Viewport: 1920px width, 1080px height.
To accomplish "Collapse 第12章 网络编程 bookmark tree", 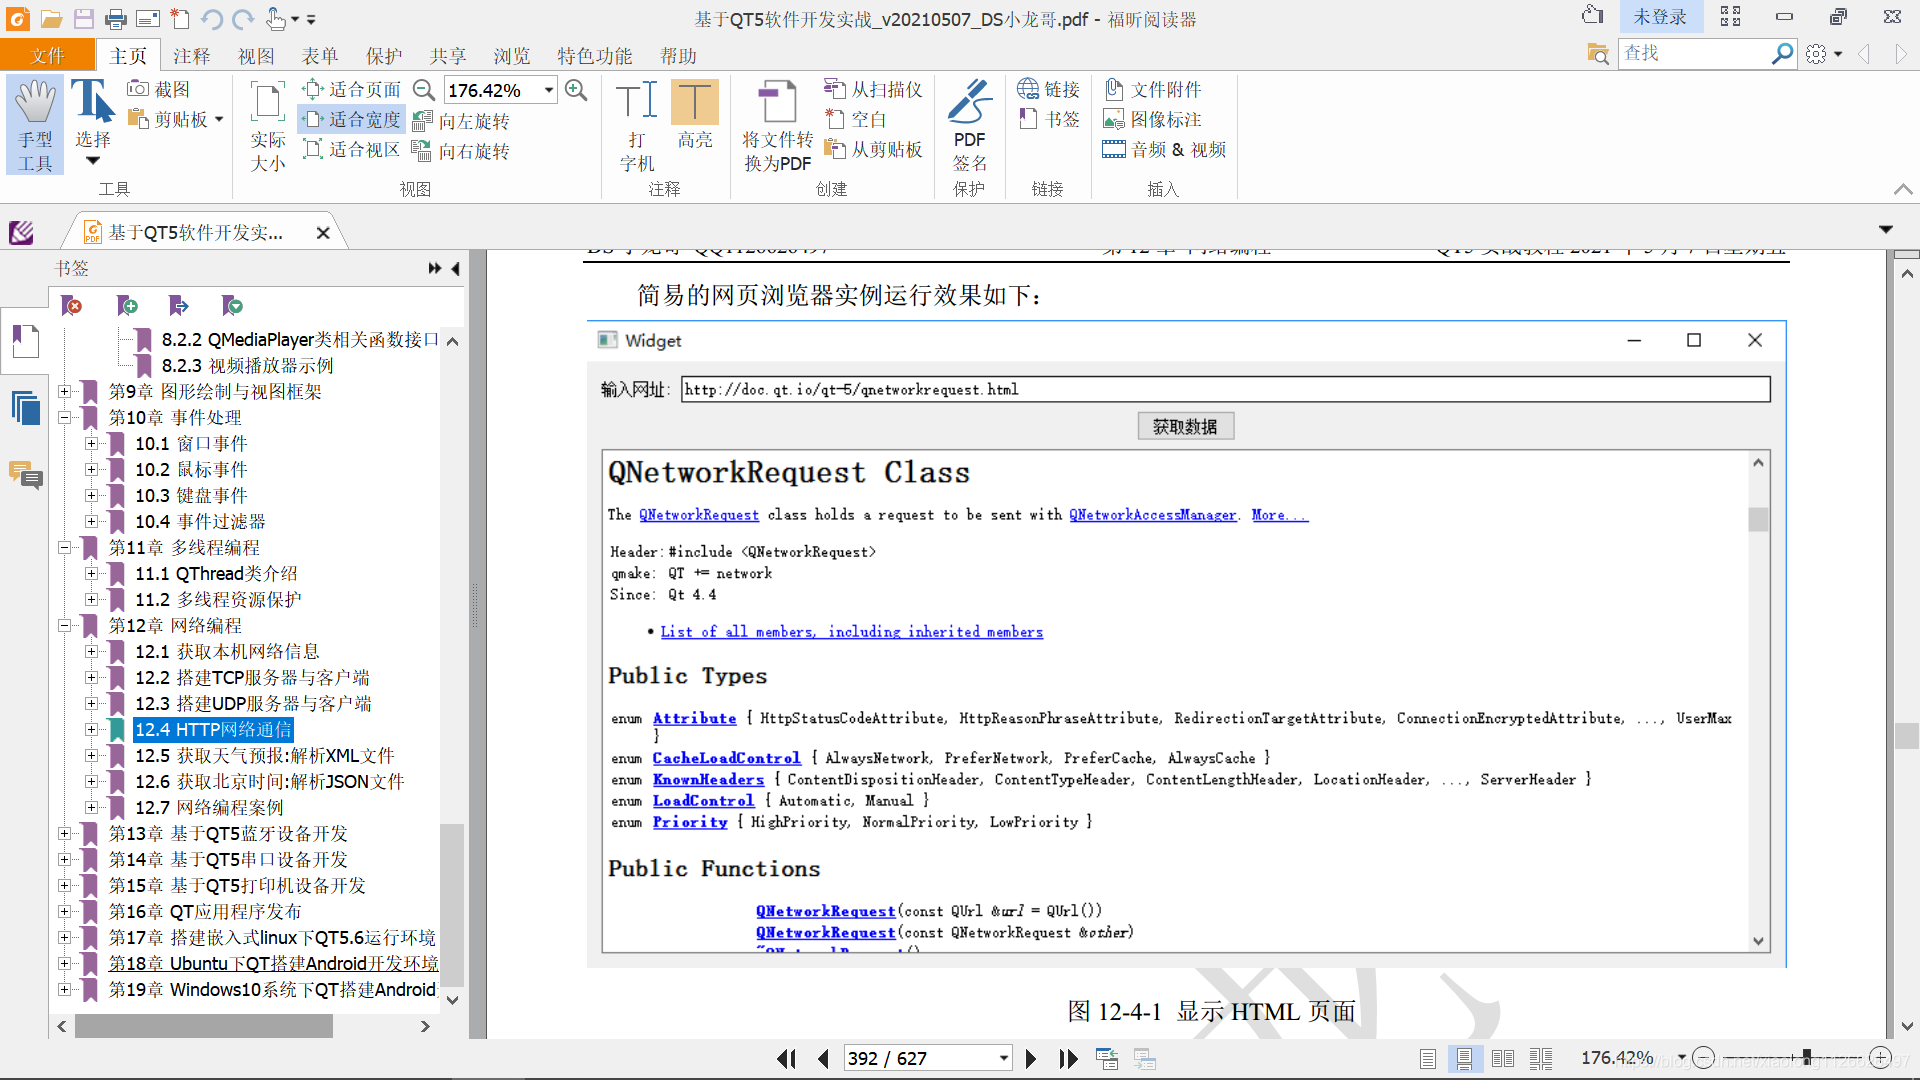I will (x=64, y=625).
